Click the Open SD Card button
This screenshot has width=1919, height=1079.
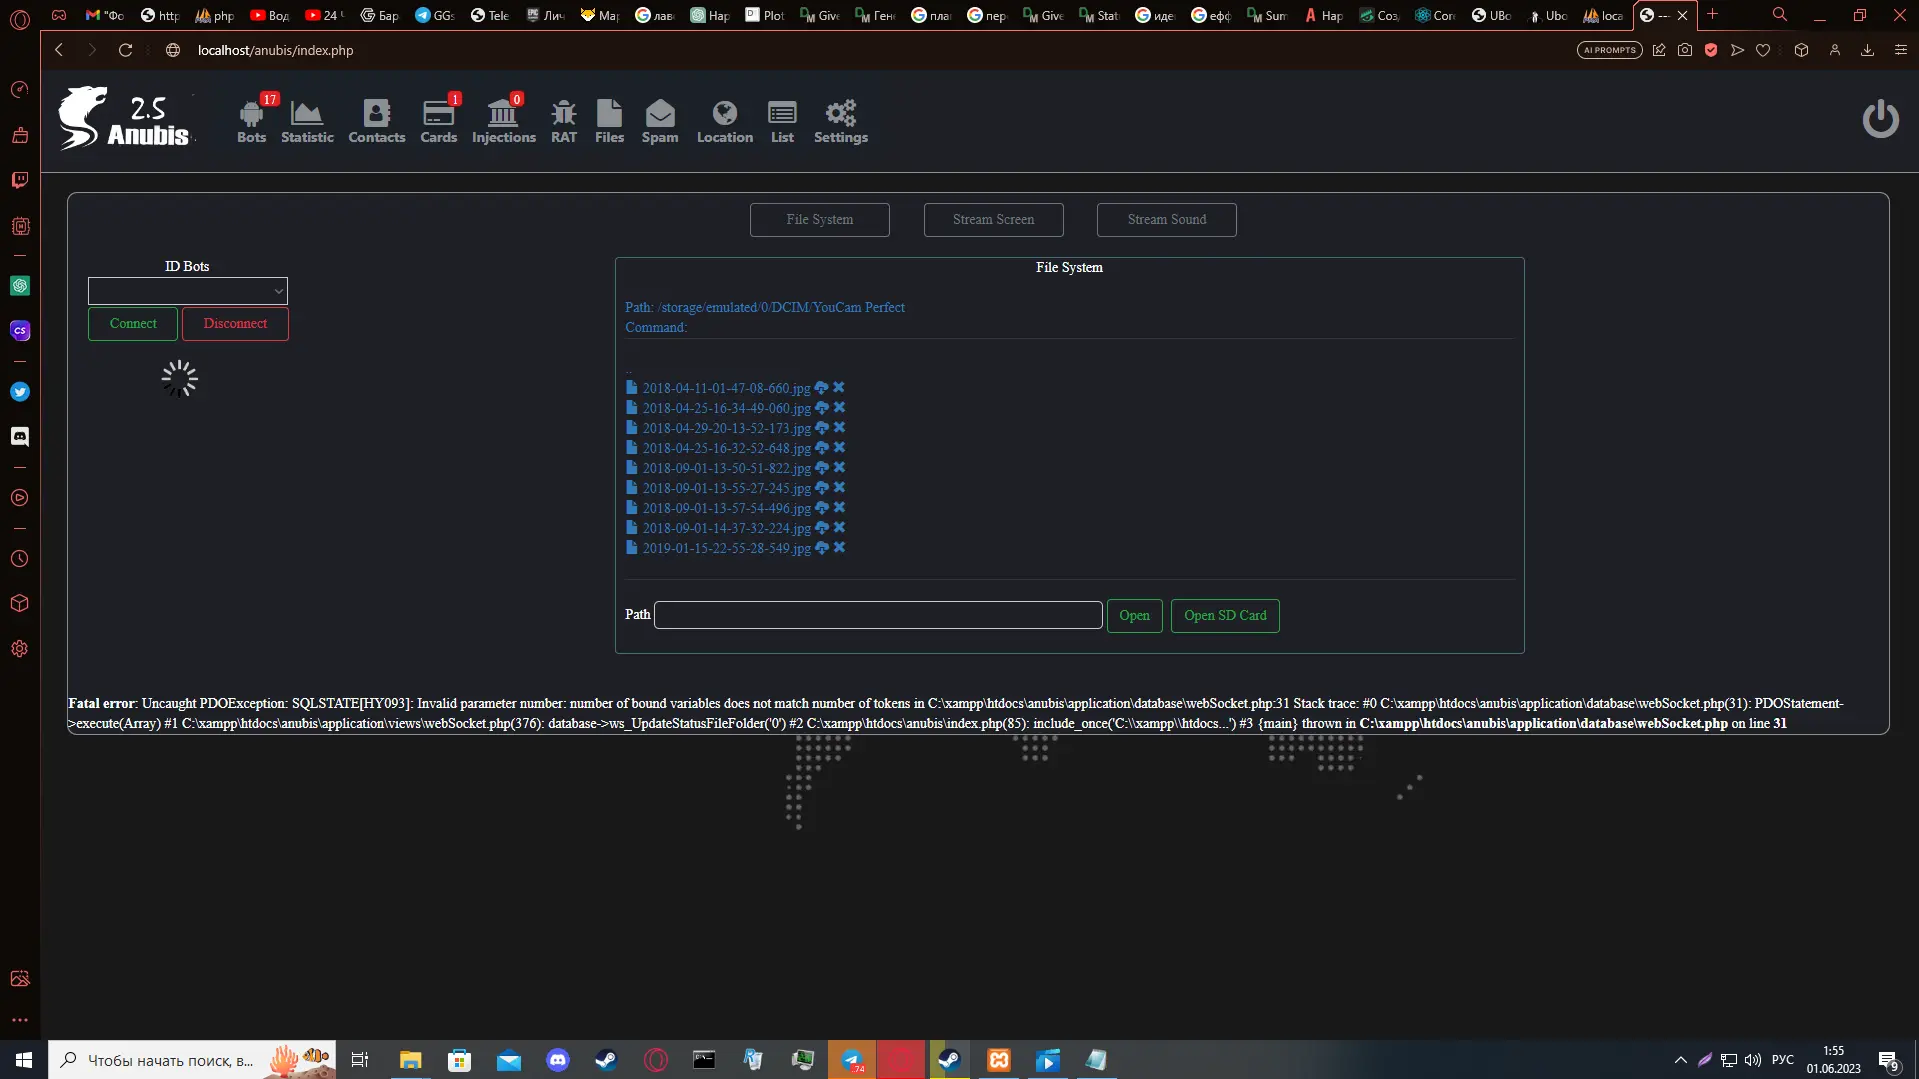(x=1225, y=616)
